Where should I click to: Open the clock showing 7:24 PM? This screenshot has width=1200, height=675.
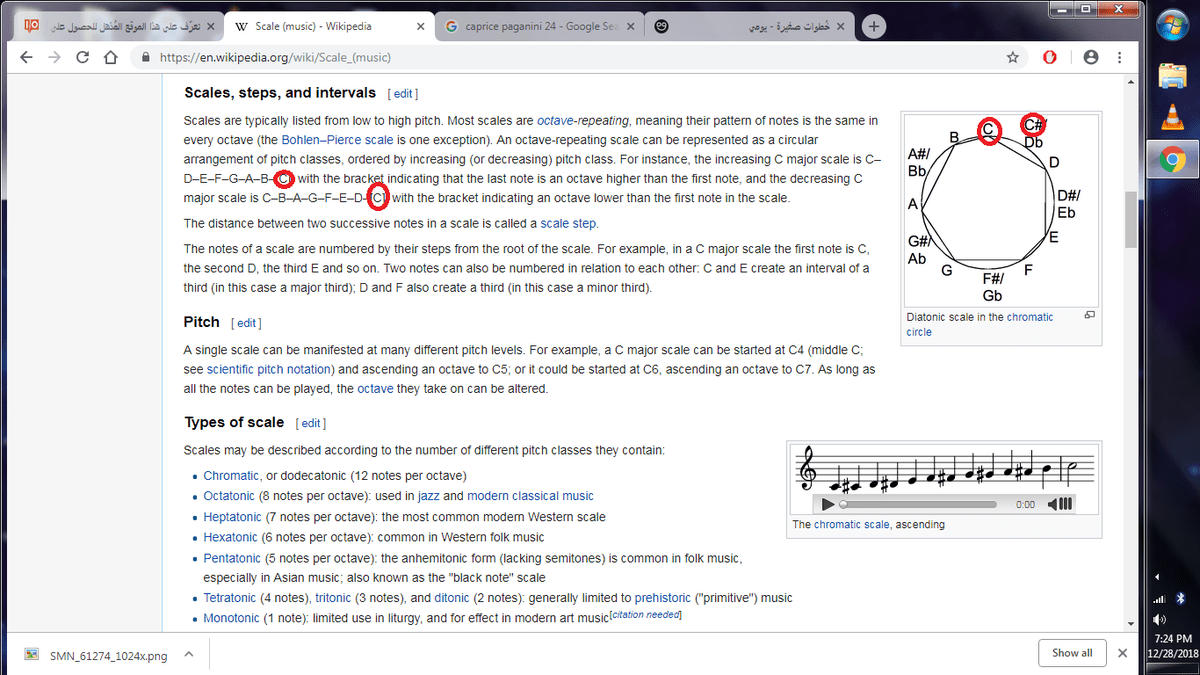[1172, 637]
